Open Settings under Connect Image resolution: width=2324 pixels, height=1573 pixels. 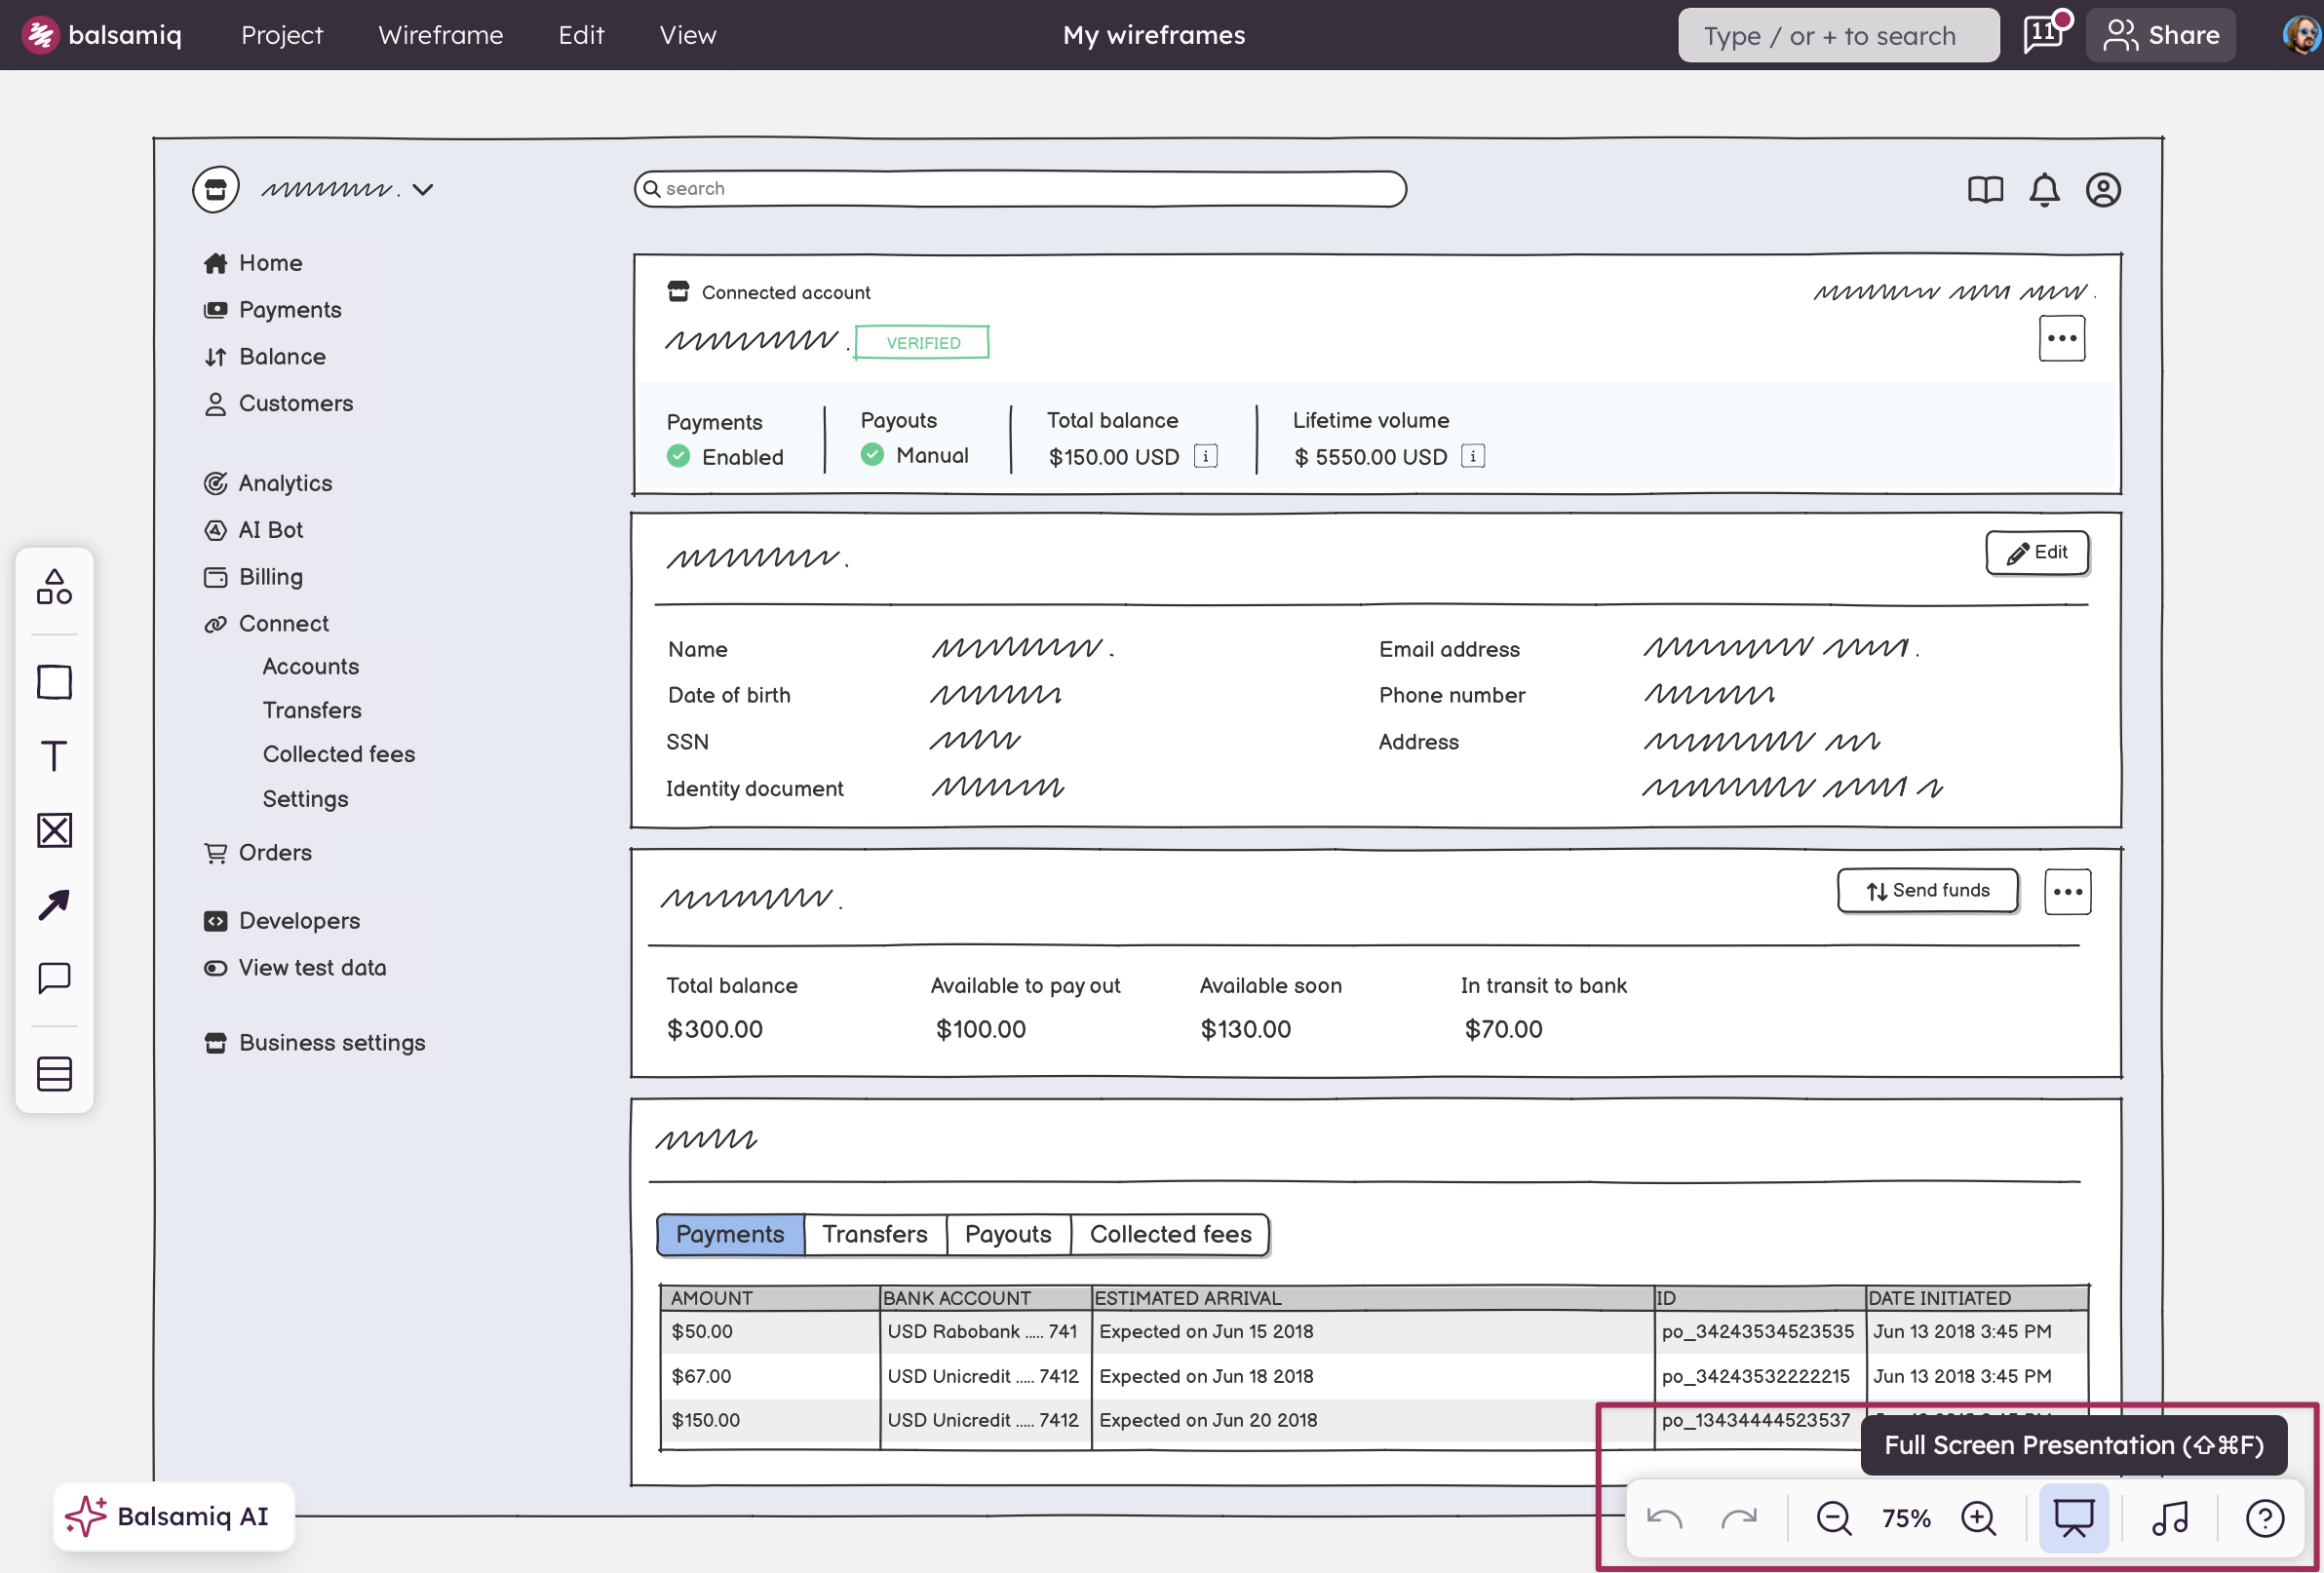(x=306, y=799)
